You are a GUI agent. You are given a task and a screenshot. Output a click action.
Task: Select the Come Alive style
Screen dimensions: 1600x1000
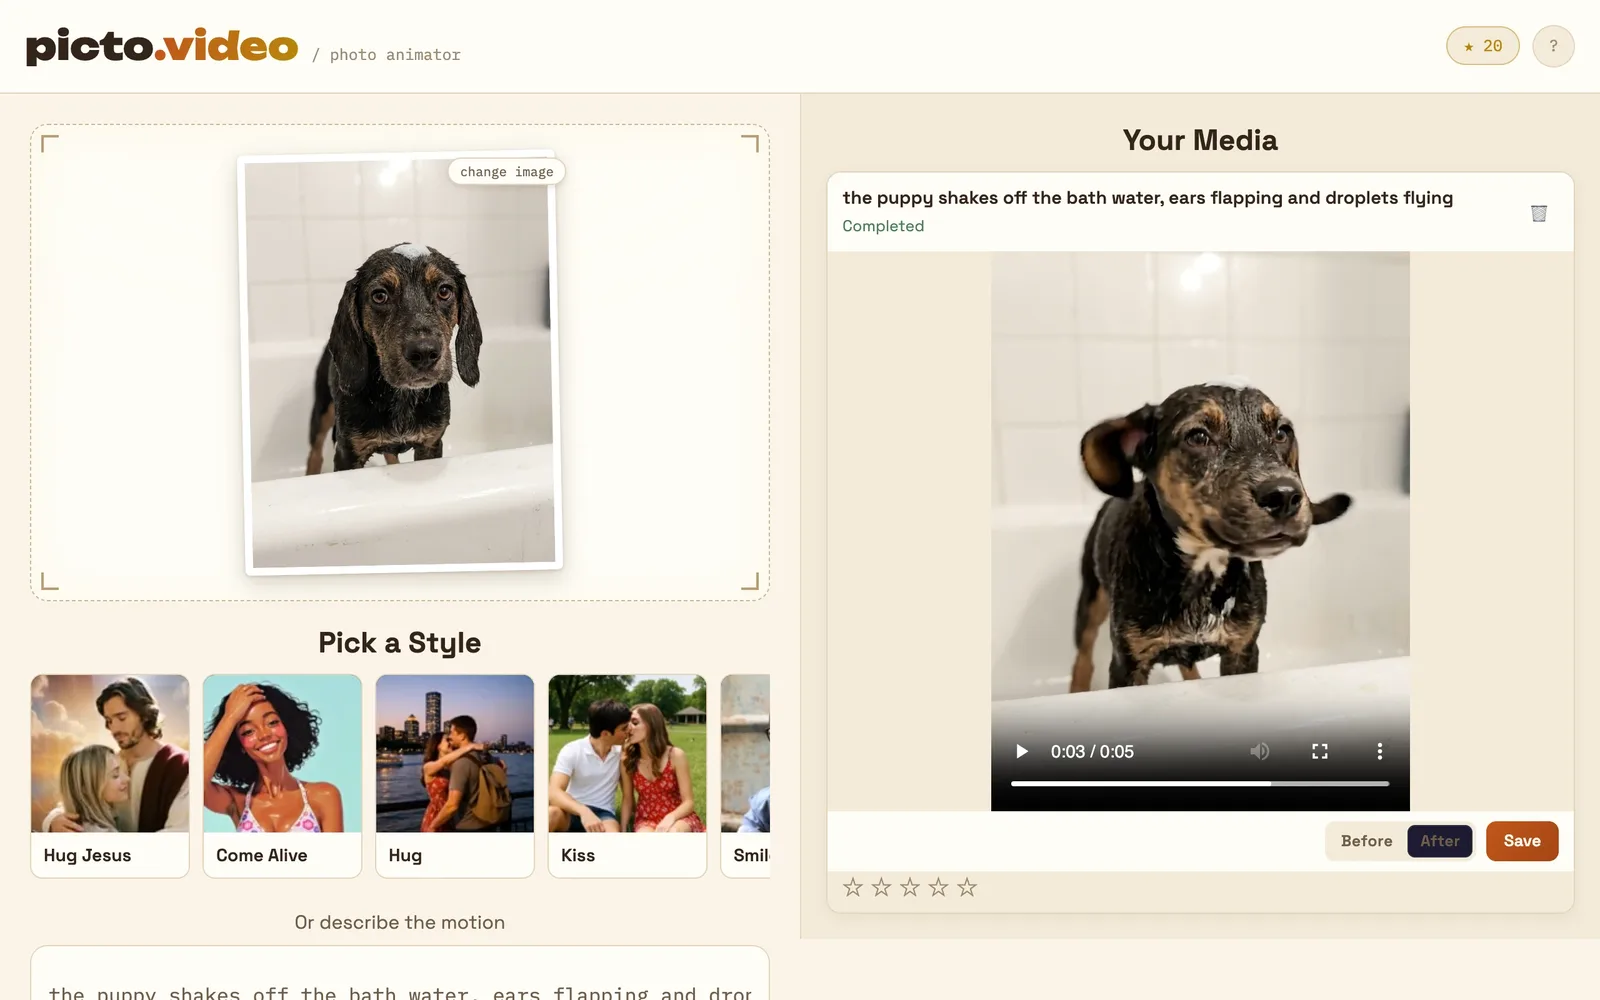282,776
